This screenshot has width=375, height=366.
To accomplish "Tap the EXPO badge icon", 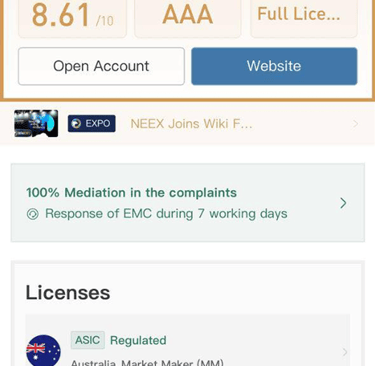I will pos(92,124).
